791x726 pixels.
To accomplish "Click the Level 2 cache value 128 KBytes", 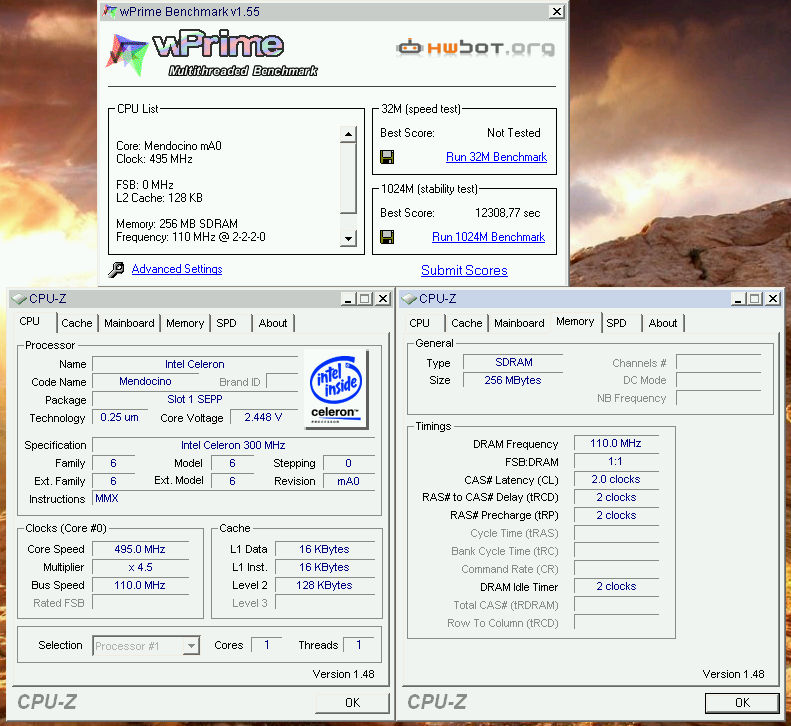I will 324,585.
